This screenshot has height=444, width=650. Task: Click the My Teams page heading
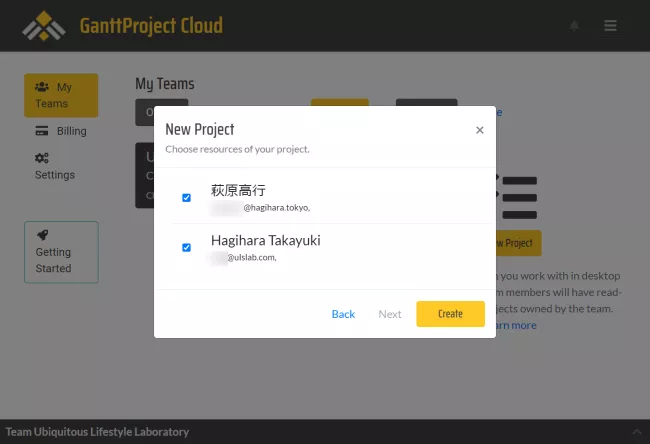pos(165,84)
